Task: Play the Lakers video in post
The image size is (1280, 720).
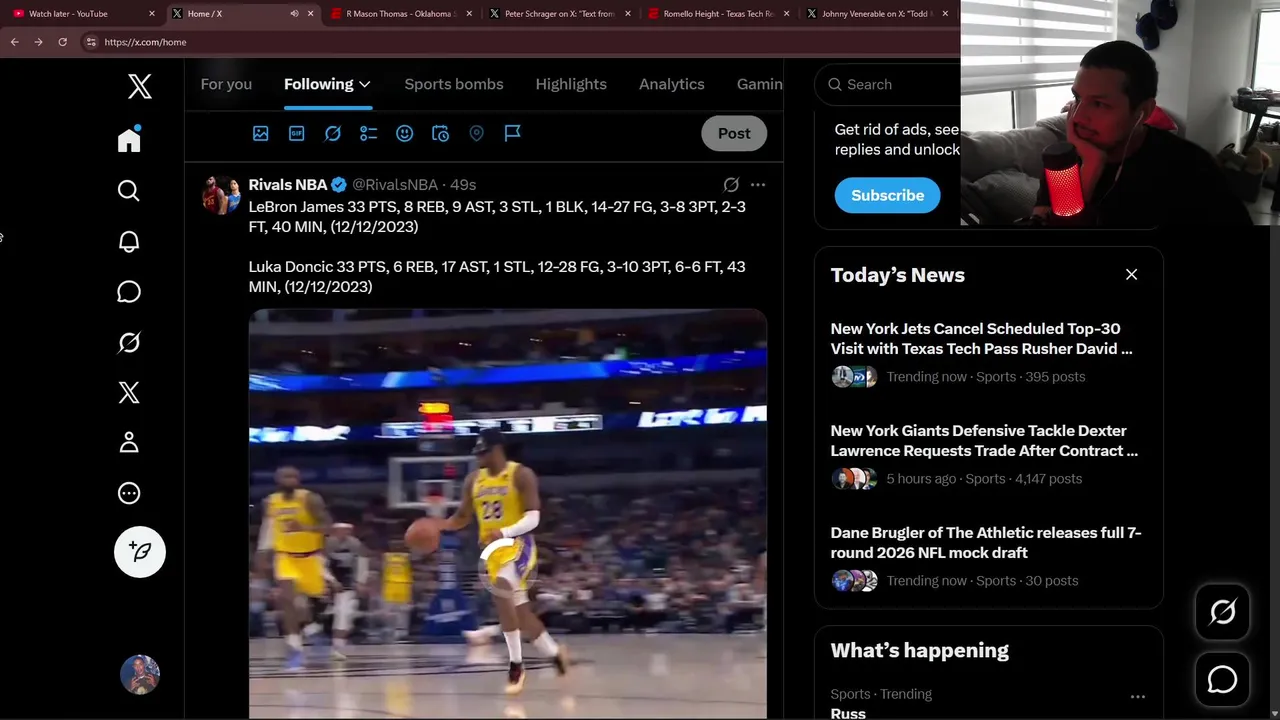Action: 508,515
